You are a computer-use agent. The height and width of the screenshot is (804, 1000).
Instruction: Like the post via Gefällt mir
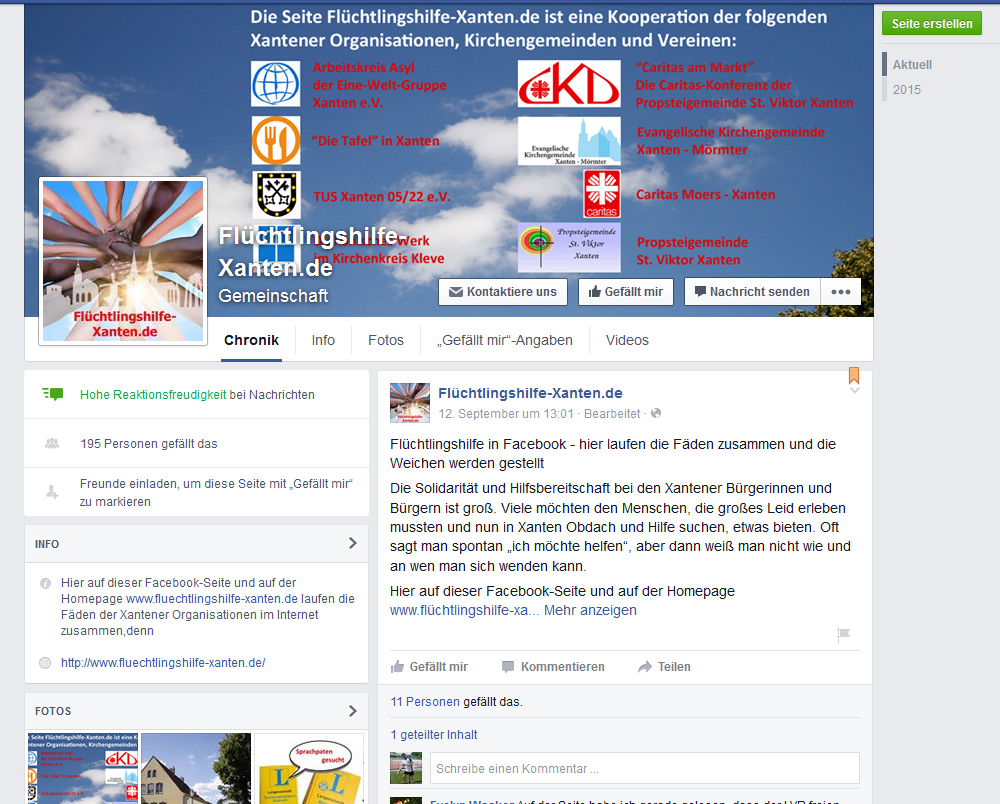coord(429,667)
